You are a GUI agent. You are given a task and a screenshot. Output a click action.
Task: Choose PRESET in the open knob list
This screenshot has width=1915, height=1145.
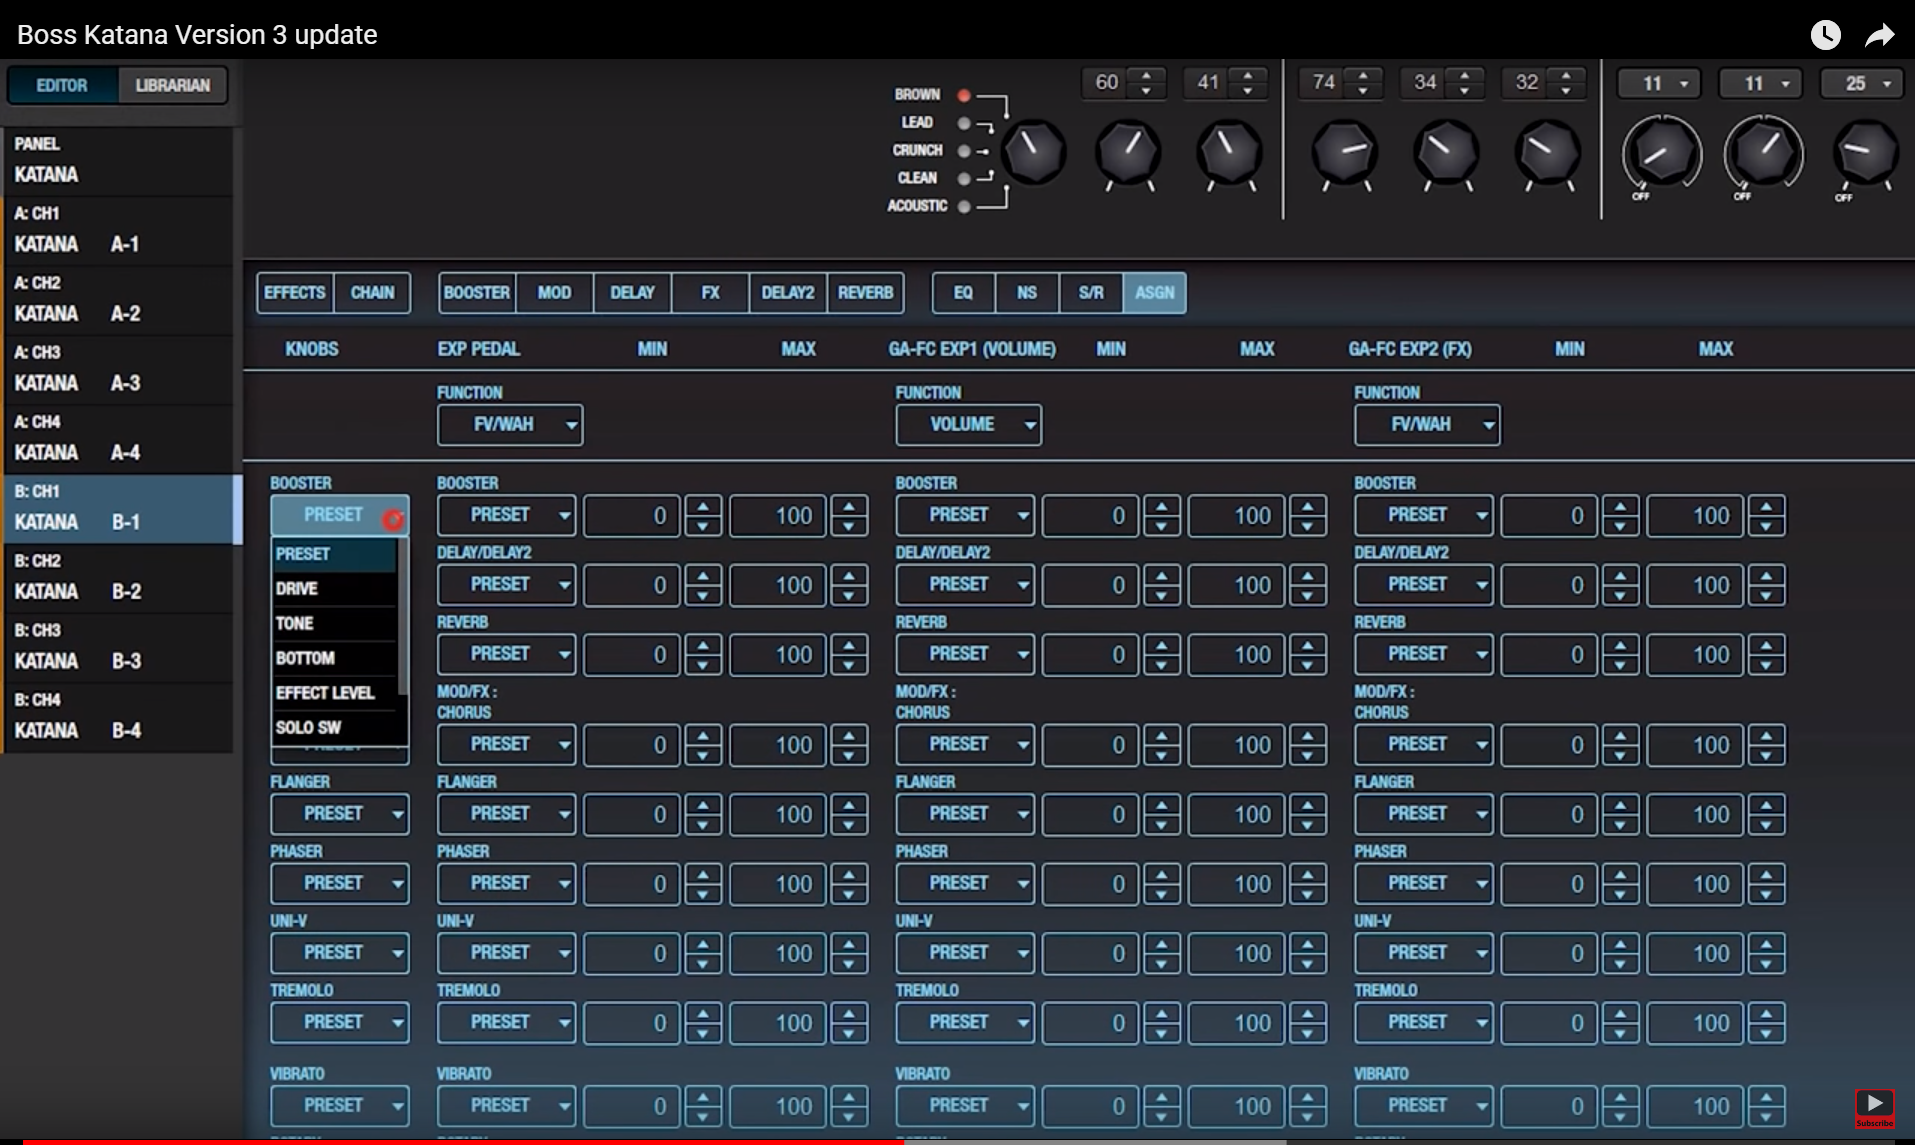[x=334, y=554]
